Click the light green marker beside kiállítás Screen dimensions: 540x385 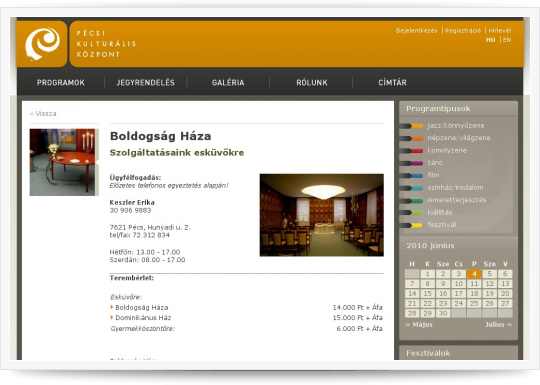coord(412,213)
